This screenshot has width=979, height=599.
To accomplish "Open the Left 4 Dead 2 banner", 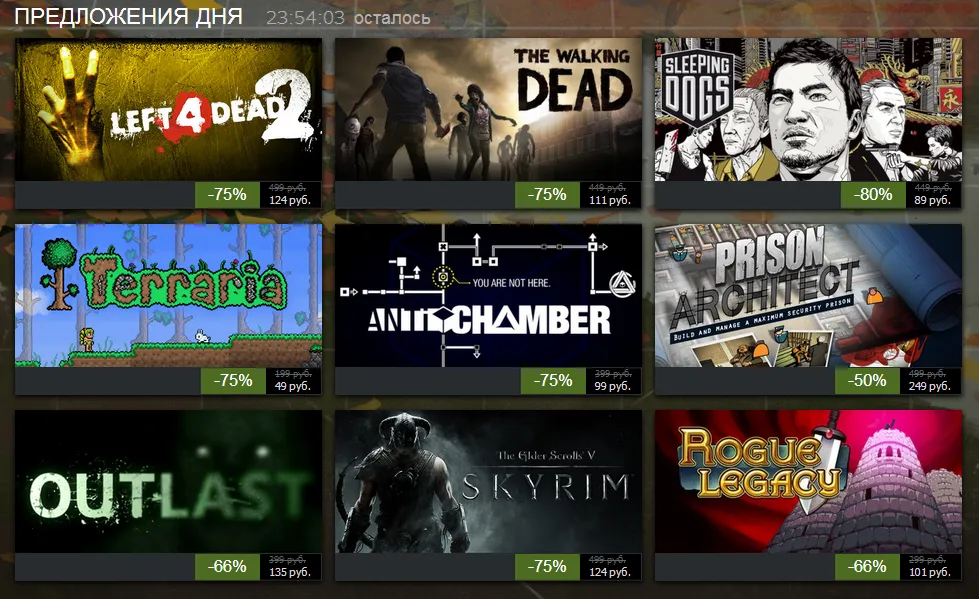I will [x=169, y=110].
